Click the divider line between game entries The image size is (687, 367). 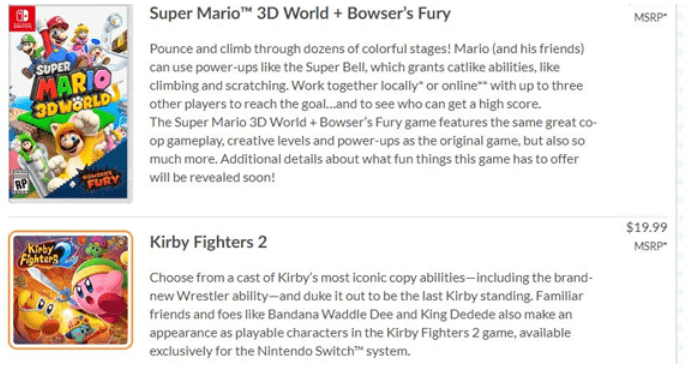337,216
